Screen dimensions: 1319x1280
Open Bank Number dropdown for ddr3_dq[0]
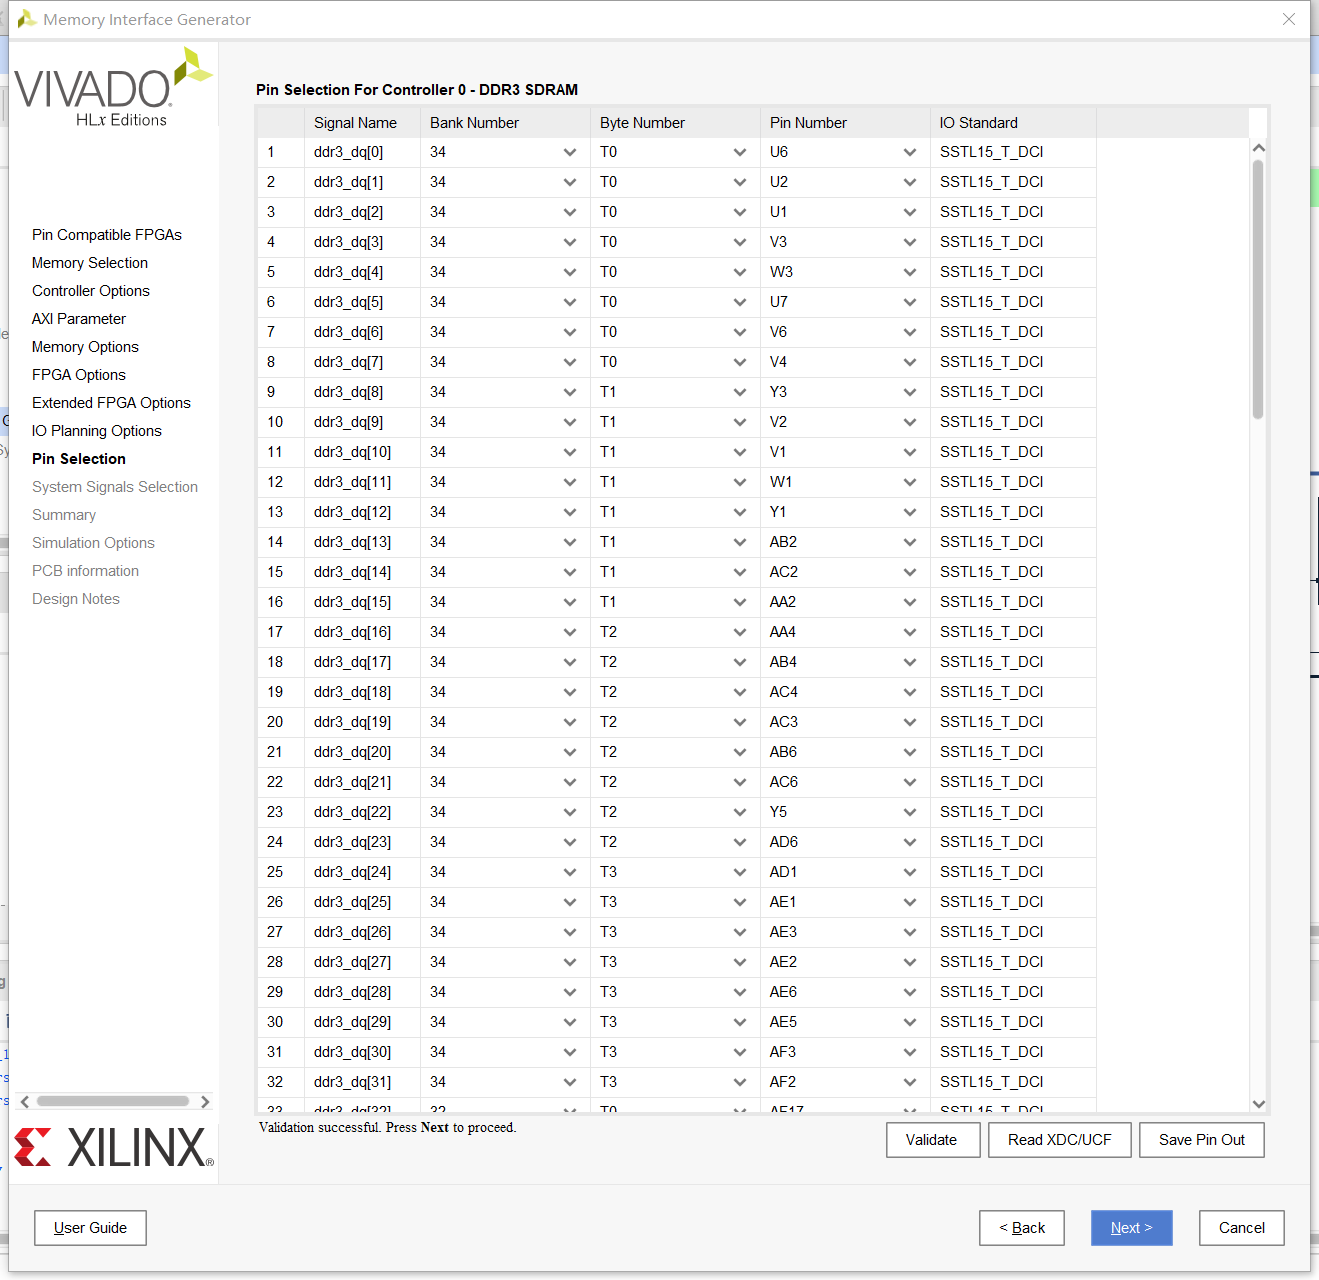pyautogui.click(x=570, y=152)
